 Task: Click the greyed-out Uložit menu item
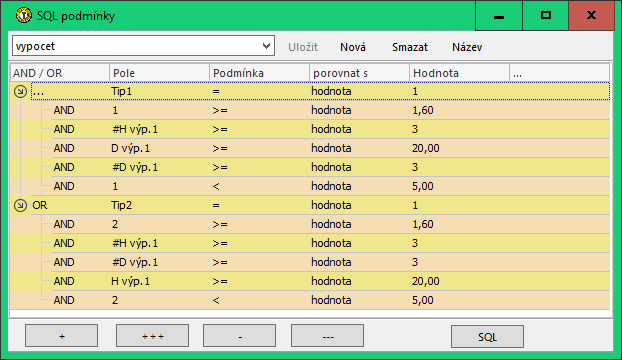point(303,47)
